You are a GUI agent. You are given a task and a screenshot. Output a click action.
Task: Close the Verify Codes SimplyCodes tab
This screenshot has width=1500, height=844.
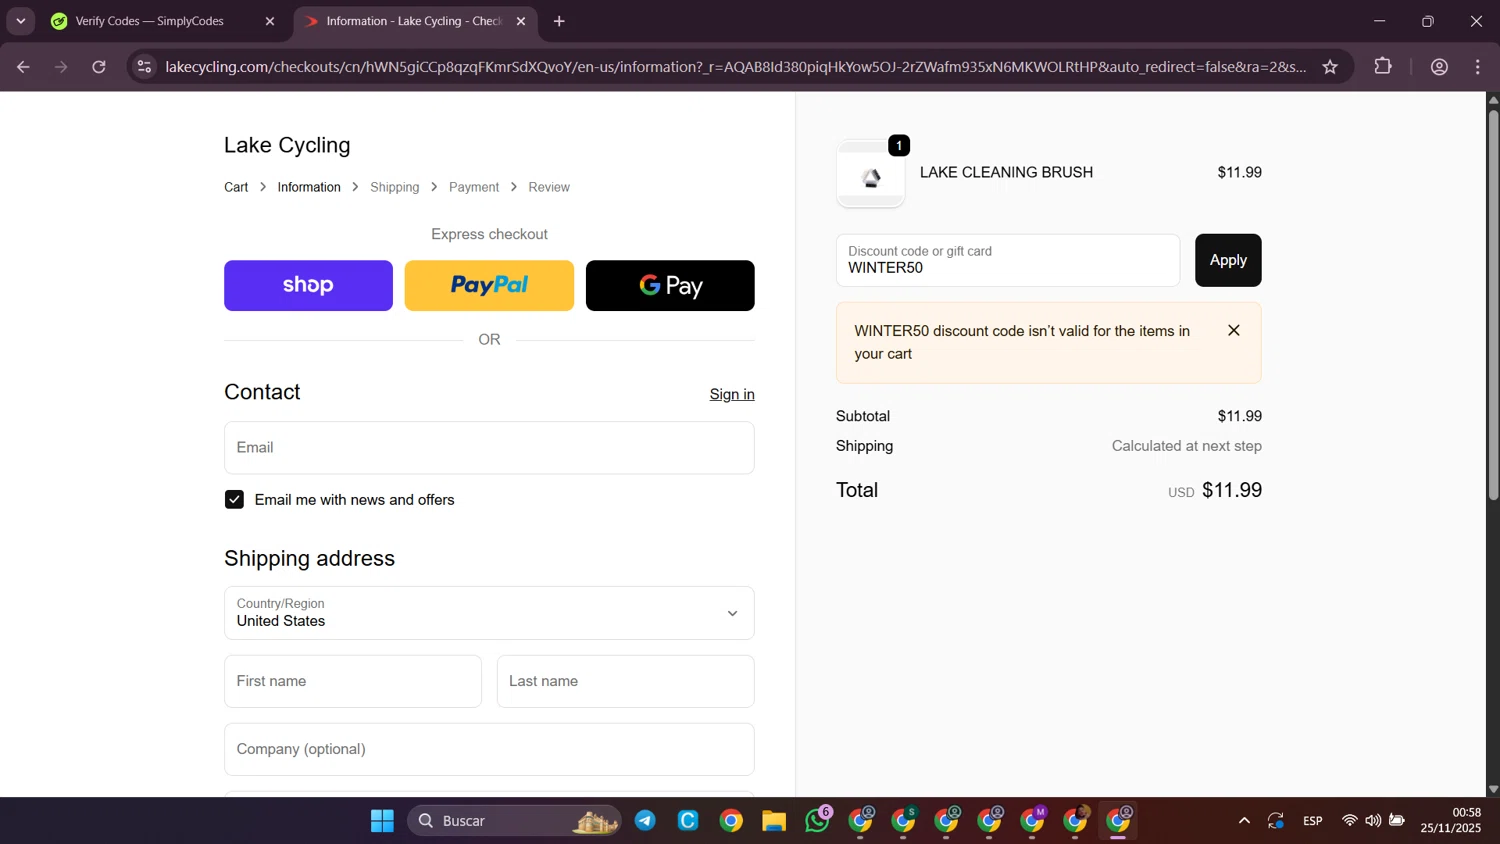point(270,21)
